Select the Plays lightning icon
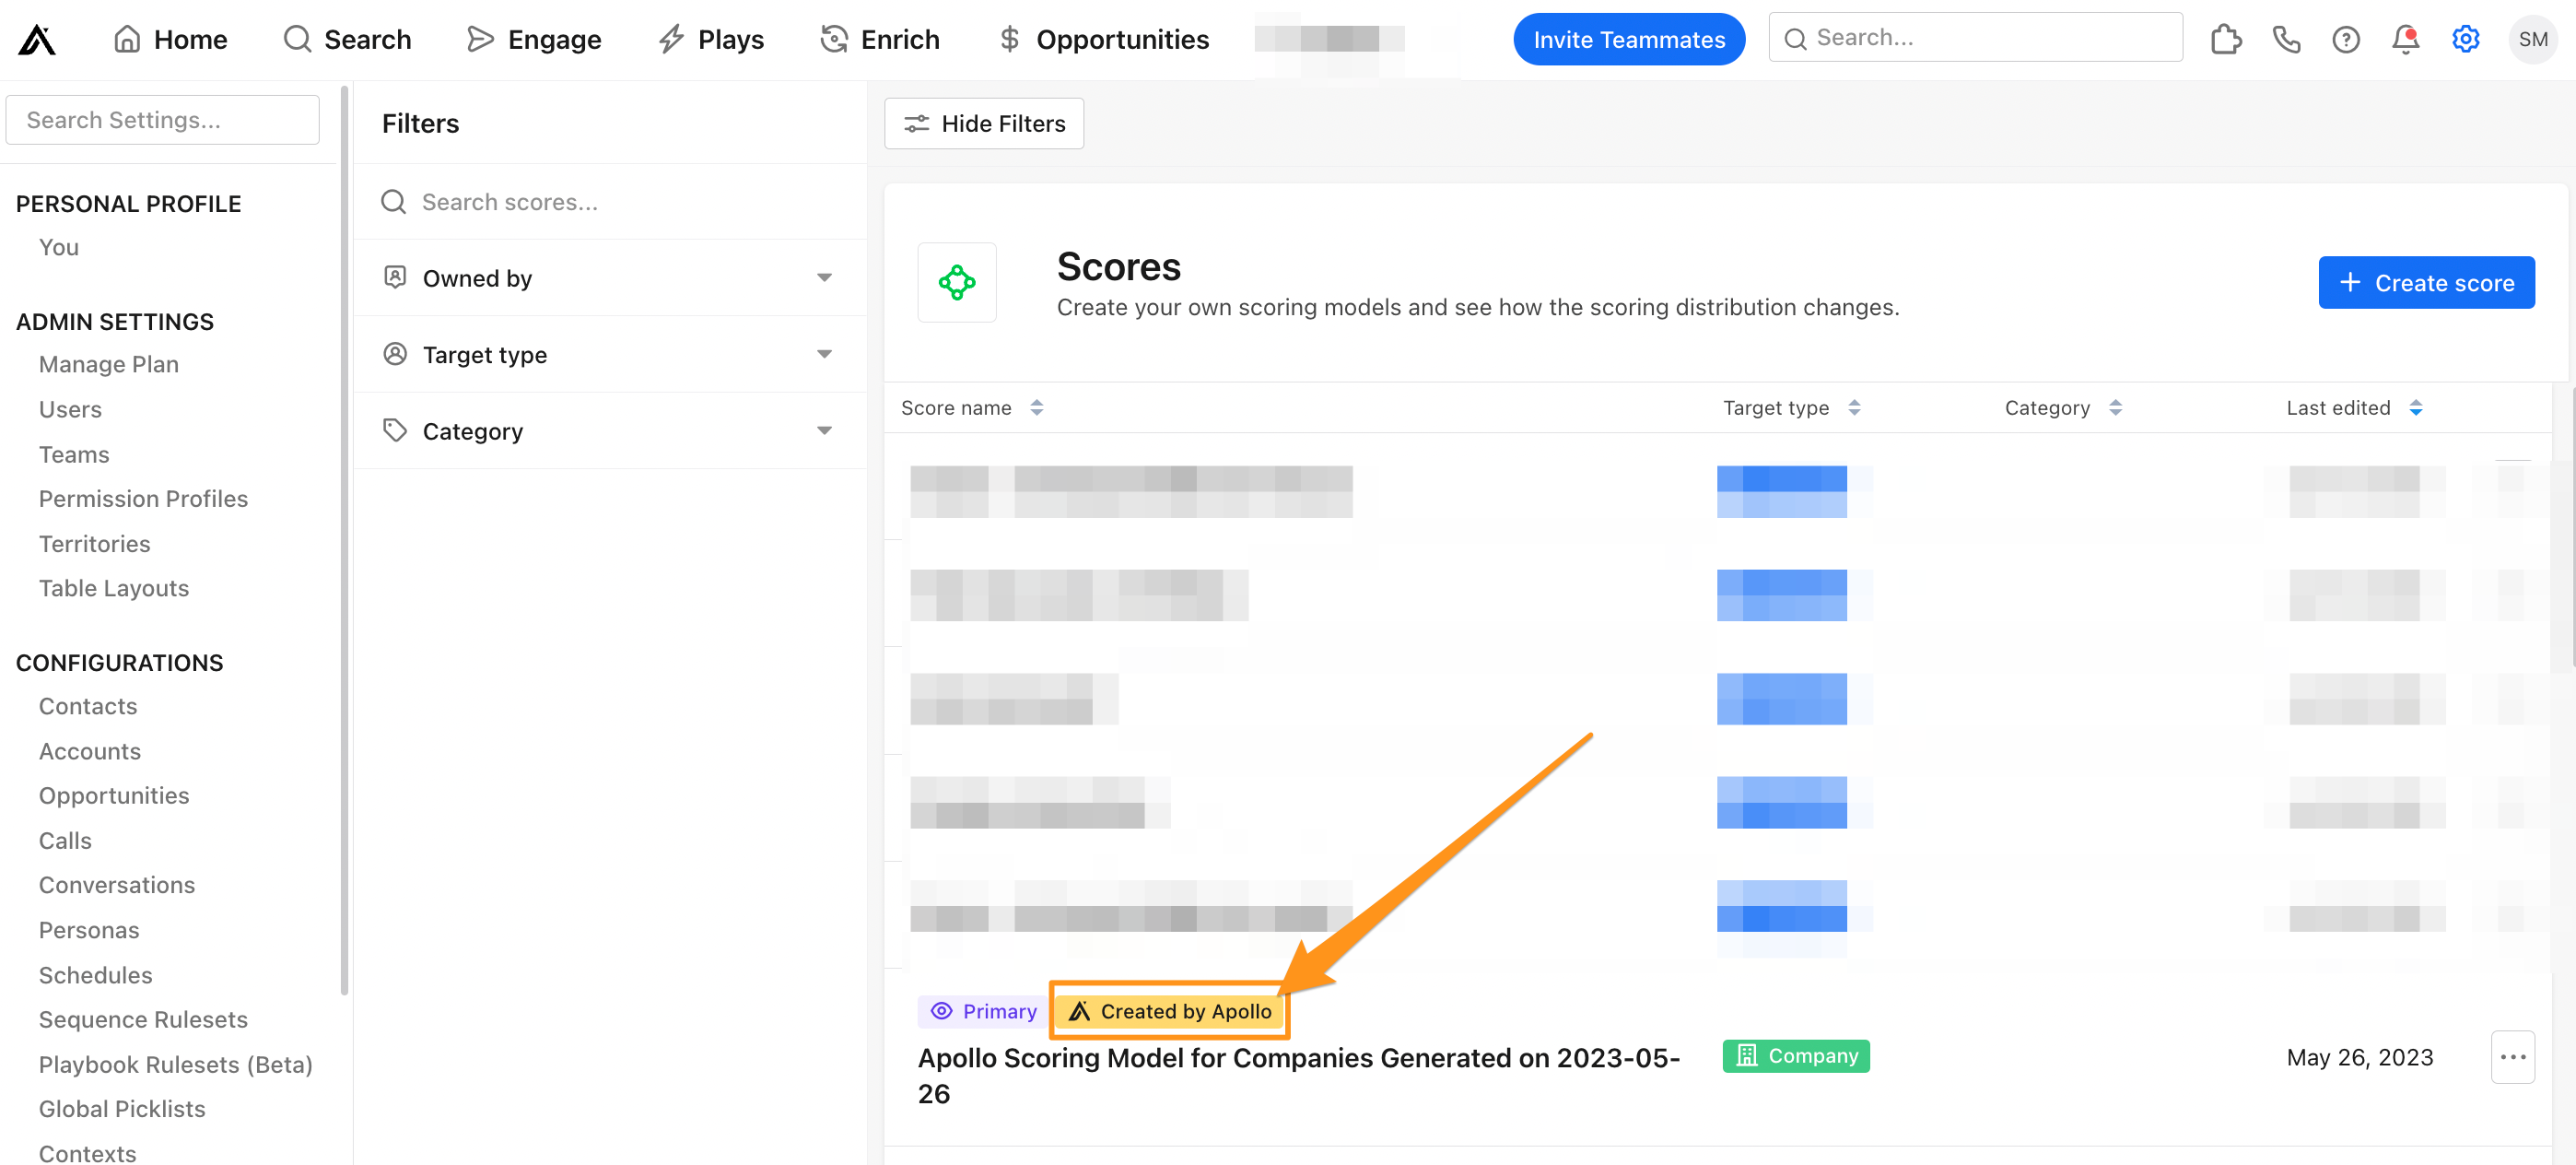This screenshot has height=1165, width=2576. pos(670,38)
